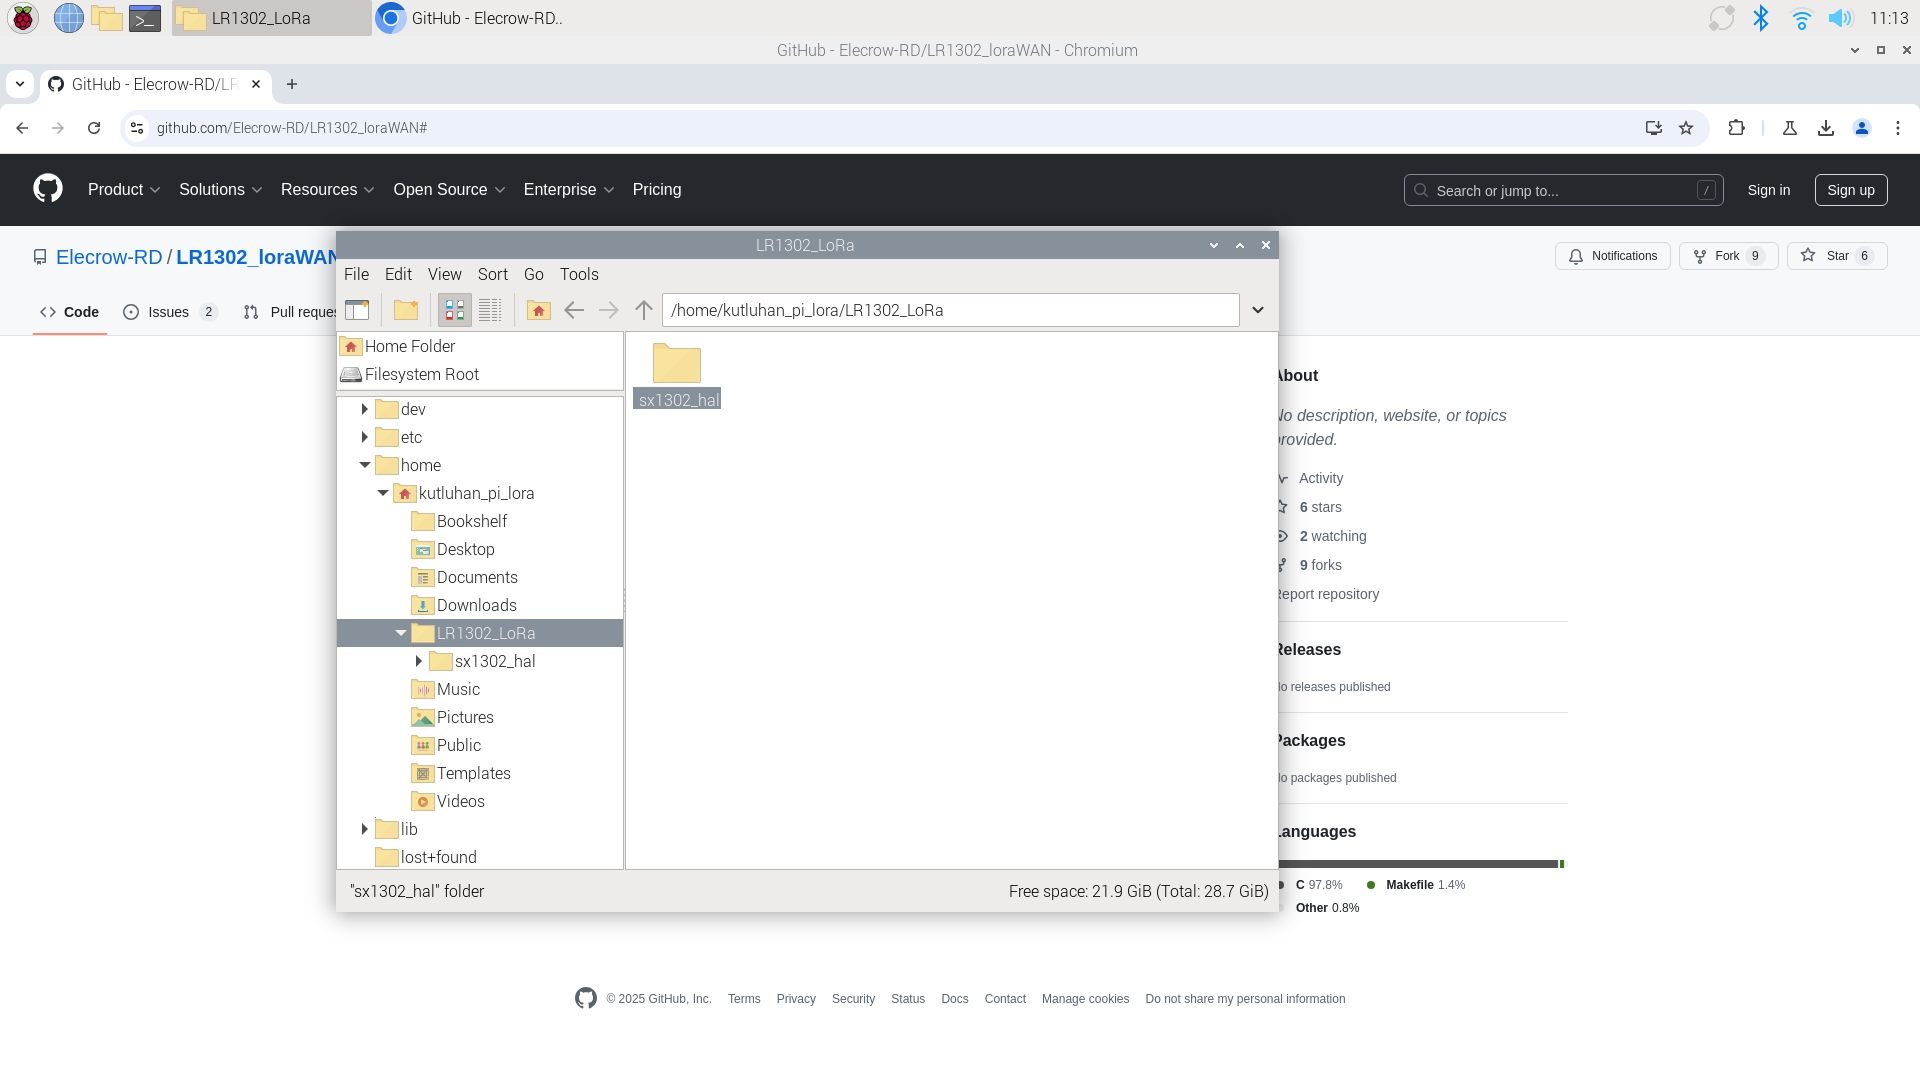Open the Raspberry Pi main menu
The width and height of the screenshot is (1920, 1080).
pyautogui.click(x=23, y=18)
